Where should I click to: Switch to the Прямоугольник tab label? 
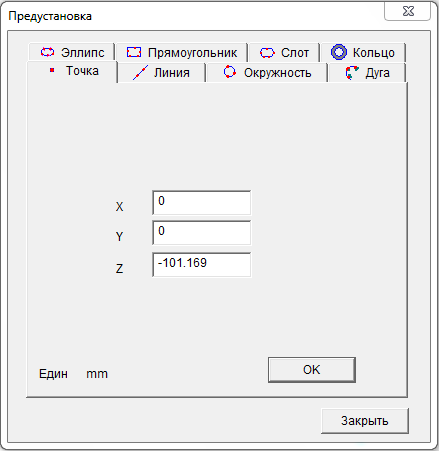(192, 53)
